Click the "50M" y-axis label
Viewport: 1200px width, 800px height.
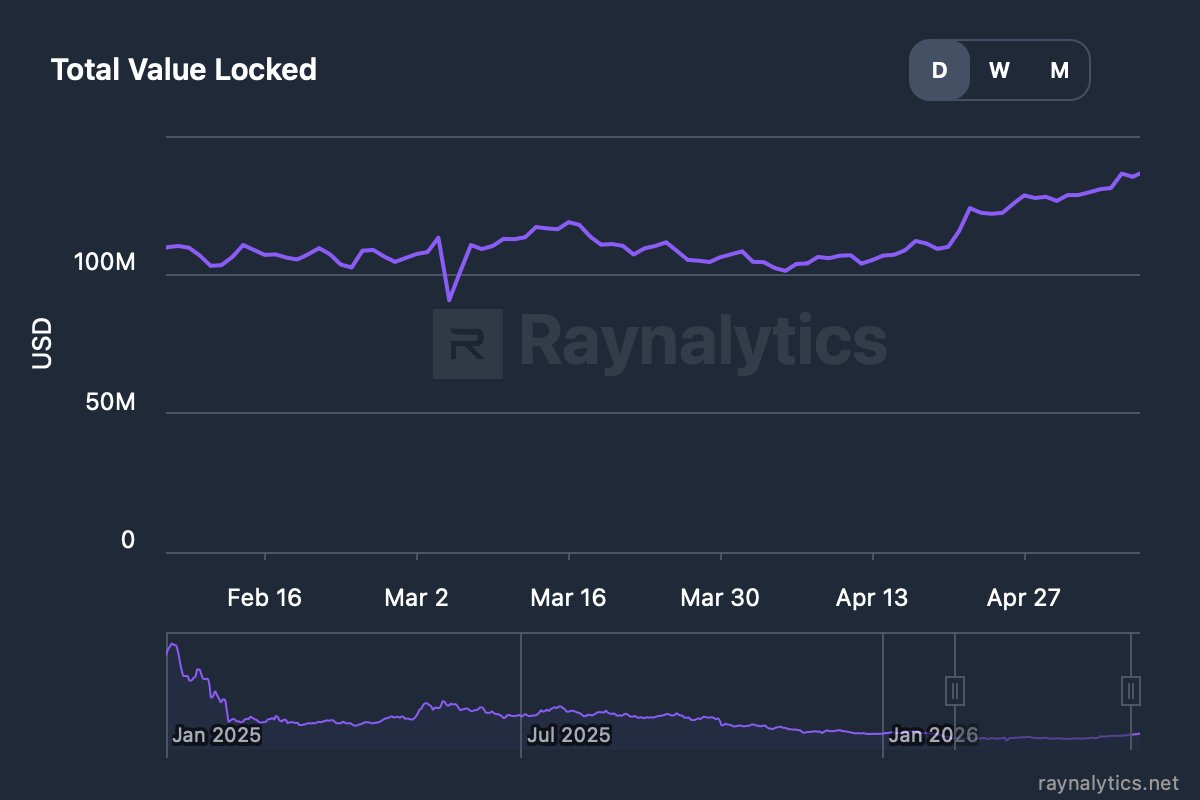pos(108,403)
